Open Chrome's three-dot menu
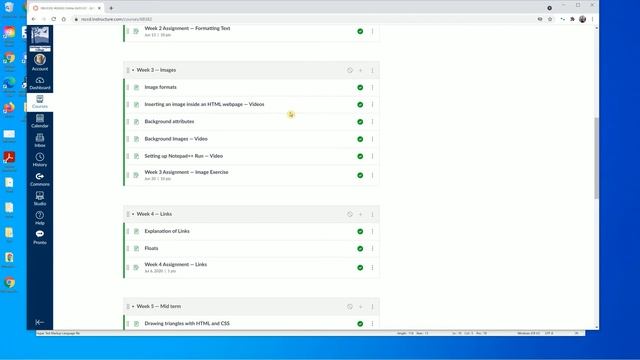This screenshot has width=640, height=360. (592, 19)
